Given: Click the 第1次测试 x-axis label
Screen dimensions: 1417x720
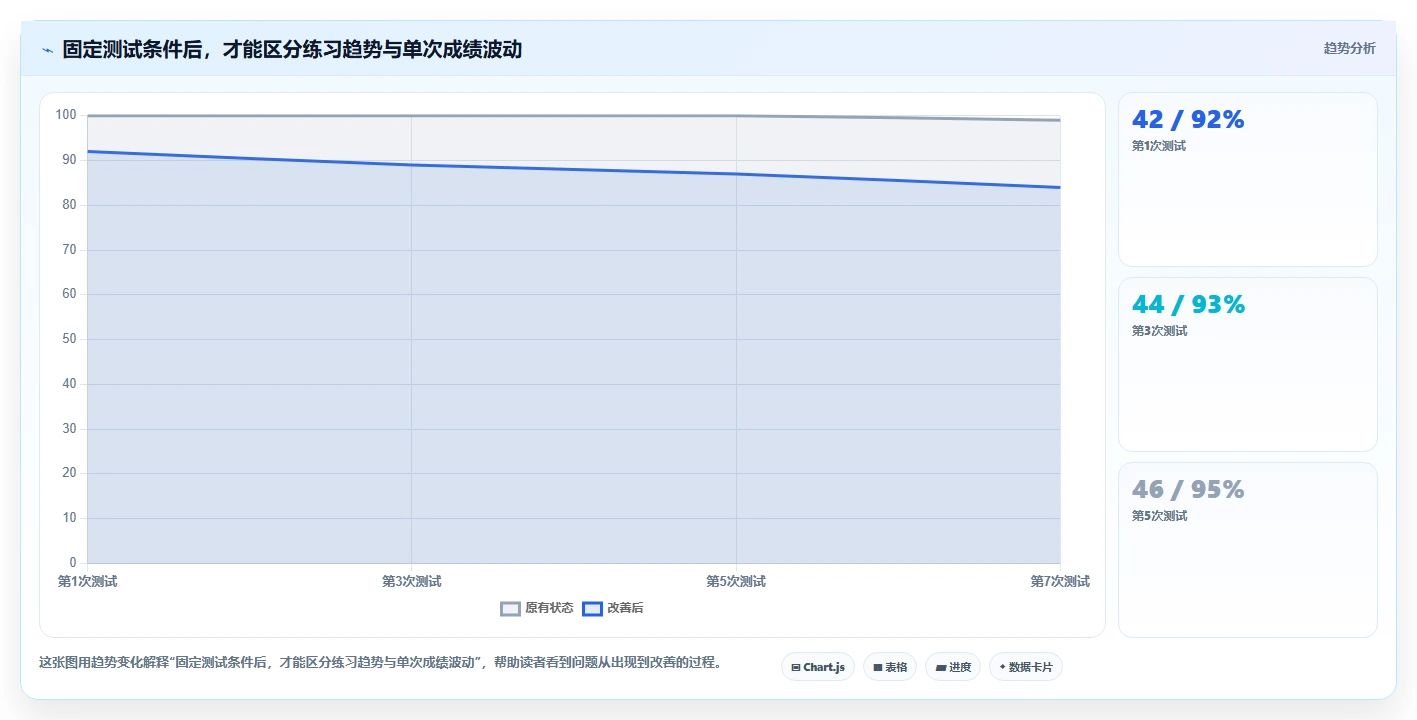Looking at the screenshot, I should 88,581.
